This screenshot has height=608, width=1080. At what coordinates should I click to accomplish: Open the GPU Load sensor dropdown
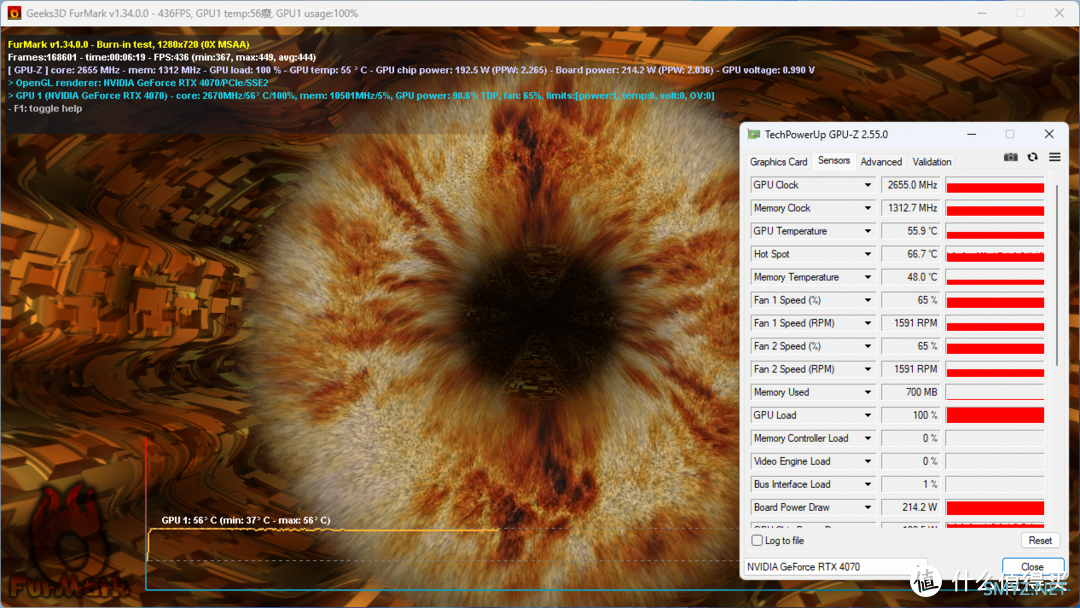point(868,415)
